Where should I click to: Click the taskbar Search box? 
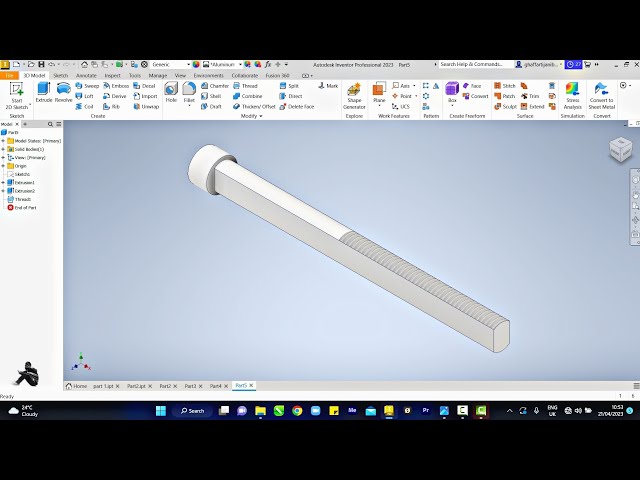tap(193, 411)
